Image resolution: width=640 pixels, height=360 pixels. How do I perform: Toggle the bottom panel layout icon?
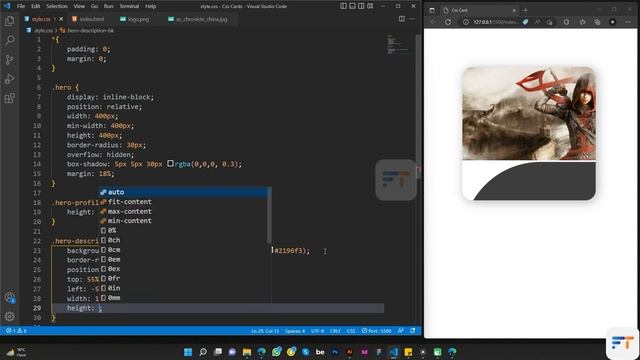pyautogui.click(x=352, y=6)
